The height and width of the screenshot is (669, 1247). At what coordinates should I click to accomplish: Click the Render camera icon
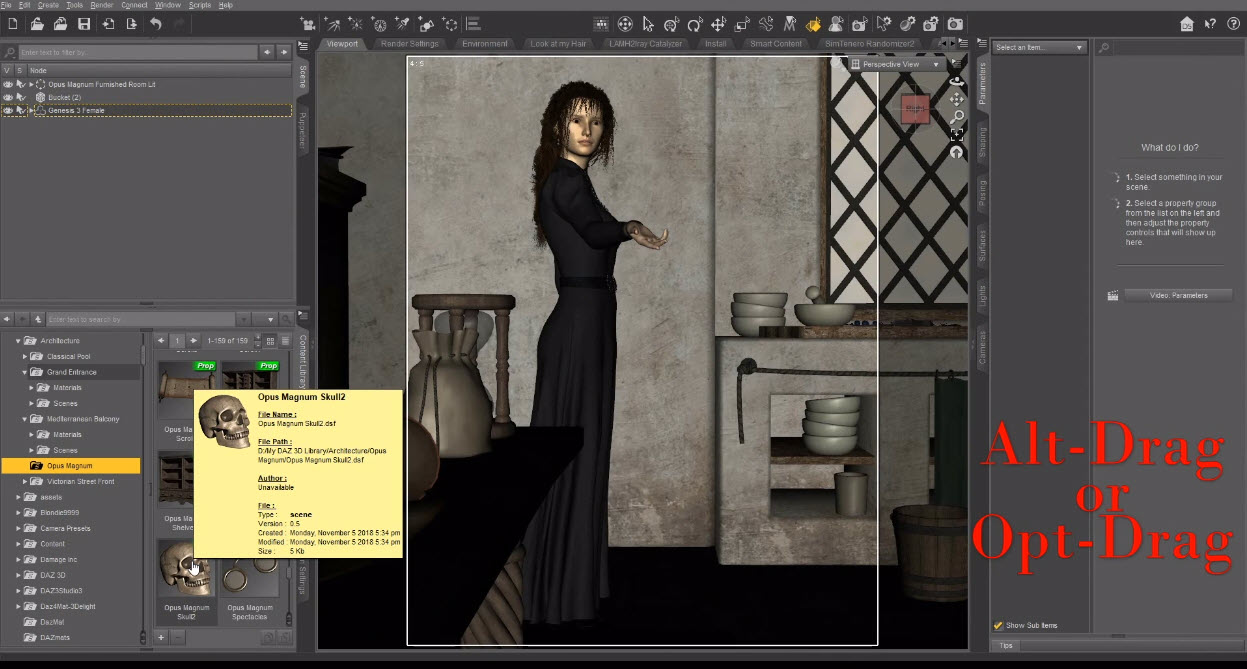coord(955,23)
